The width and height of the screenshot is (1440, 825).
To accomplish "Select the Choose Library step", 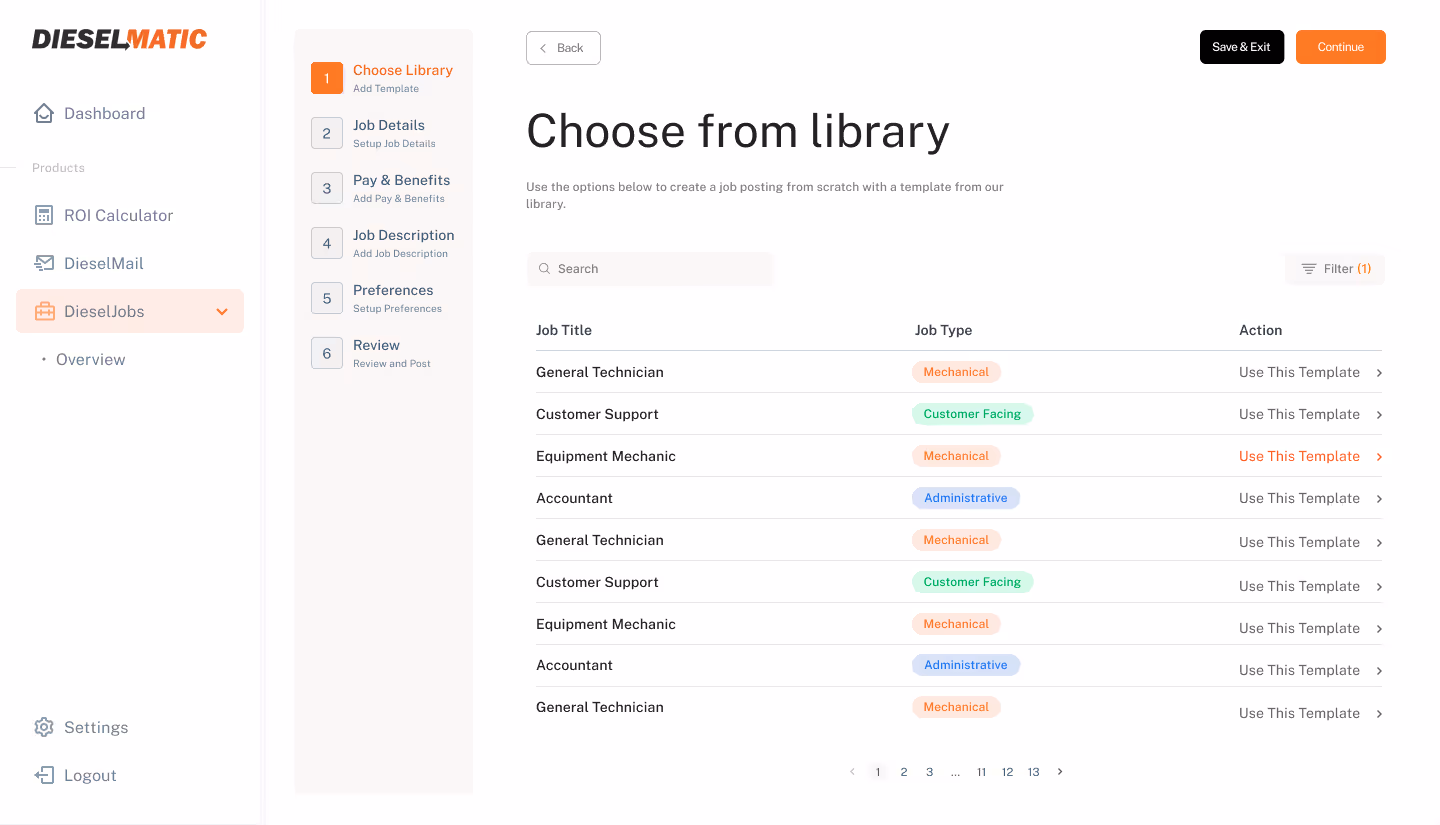I will coord(383,78).
